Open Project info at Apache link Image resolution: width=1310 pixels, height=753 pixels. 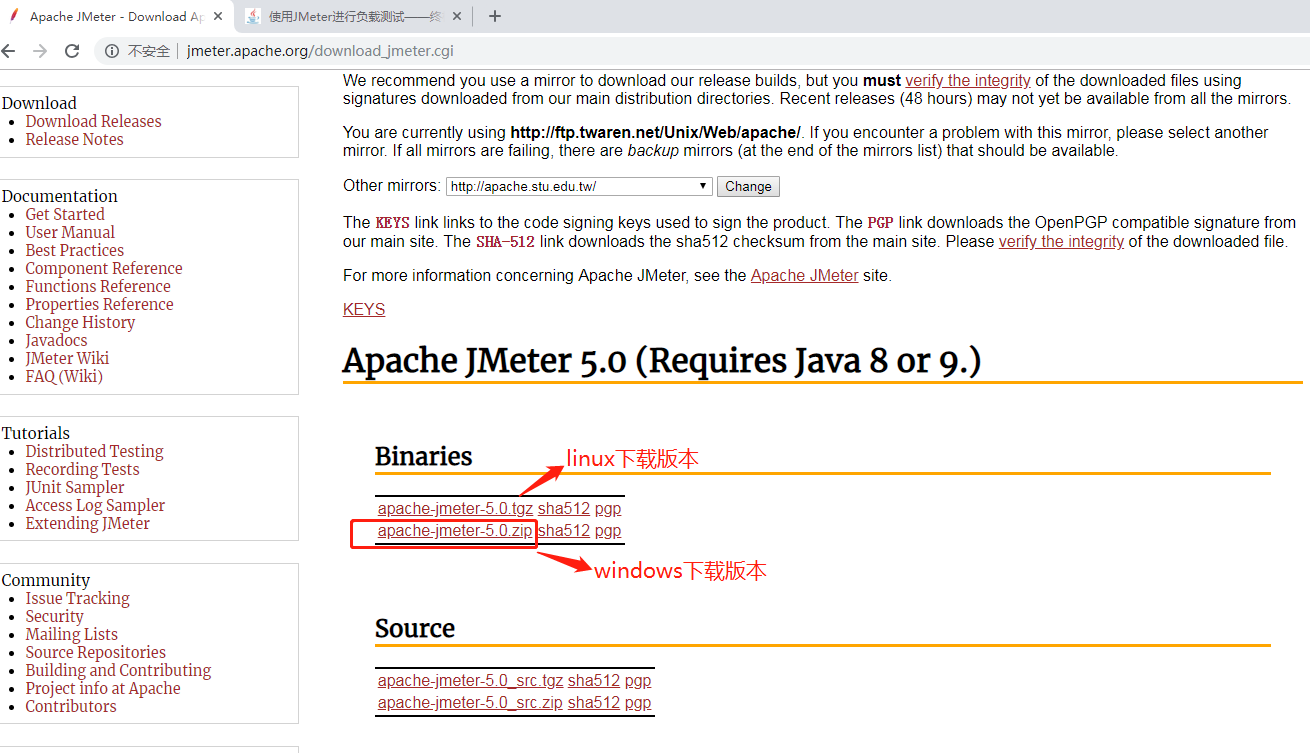(103, 688)
